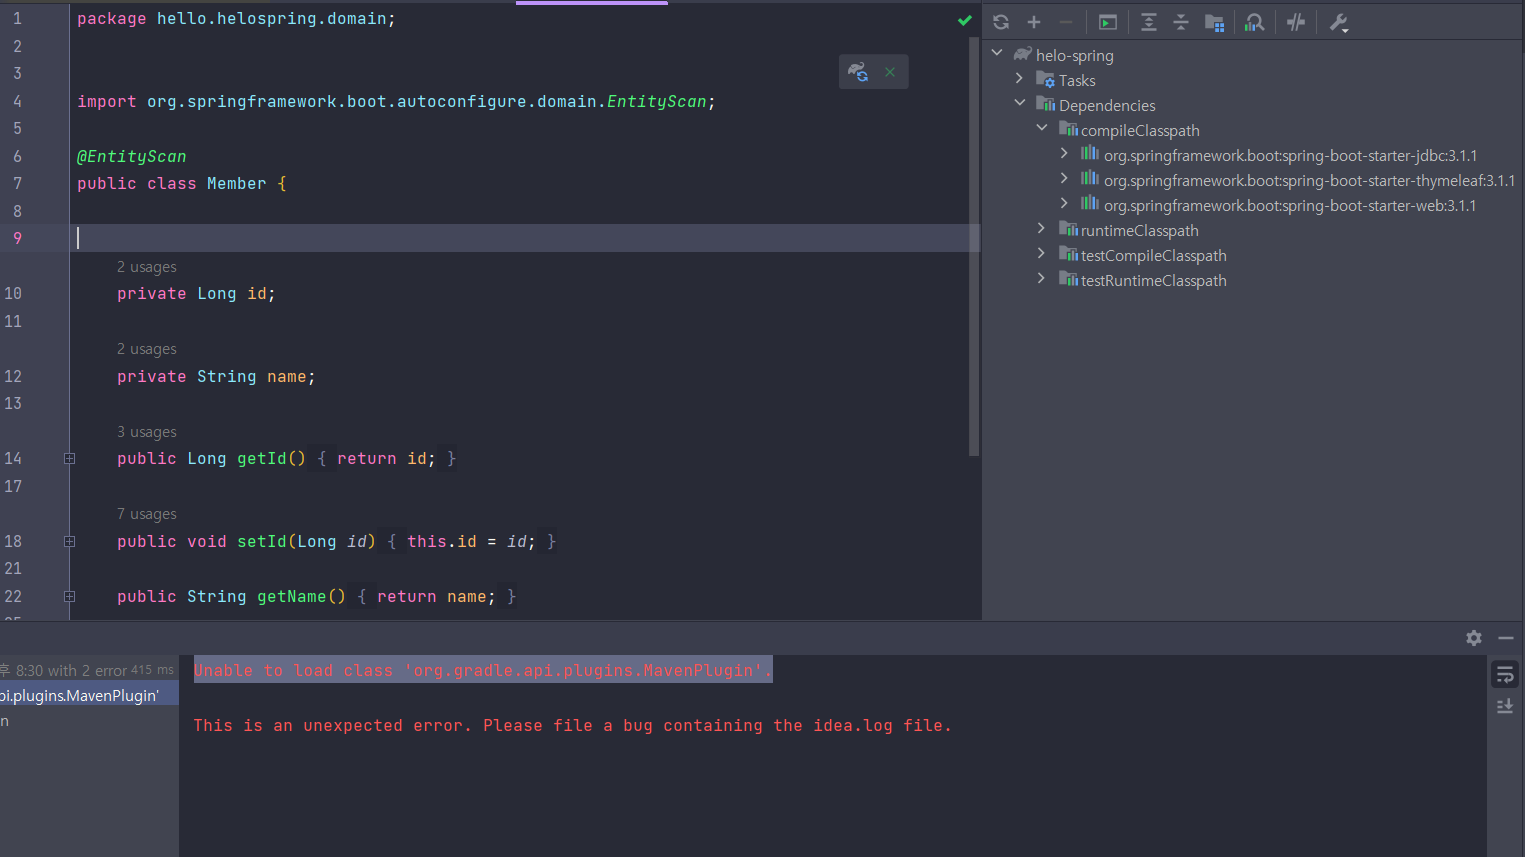Select the testCompileClasspath label

point(1154,255)
